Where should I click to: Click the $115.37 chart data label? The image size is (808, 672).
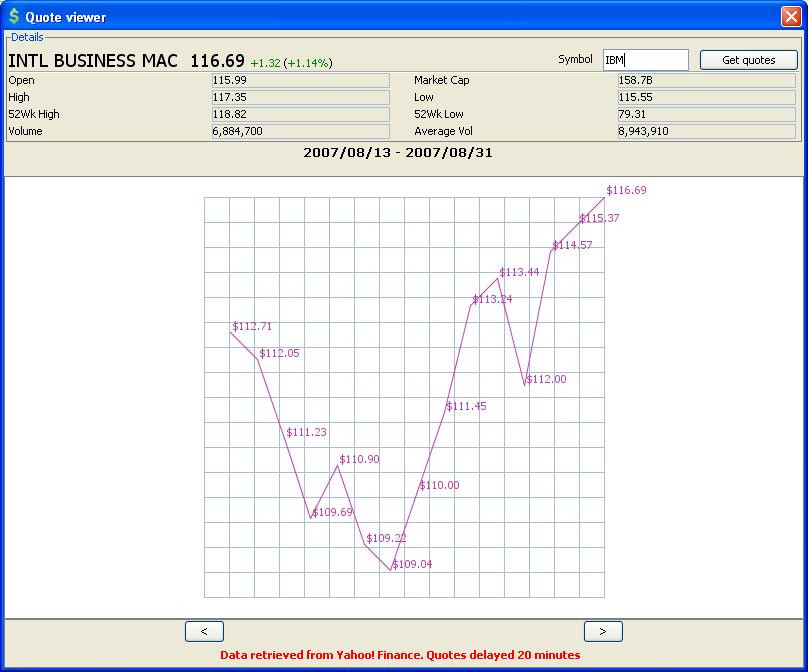[x=599, y=218]
